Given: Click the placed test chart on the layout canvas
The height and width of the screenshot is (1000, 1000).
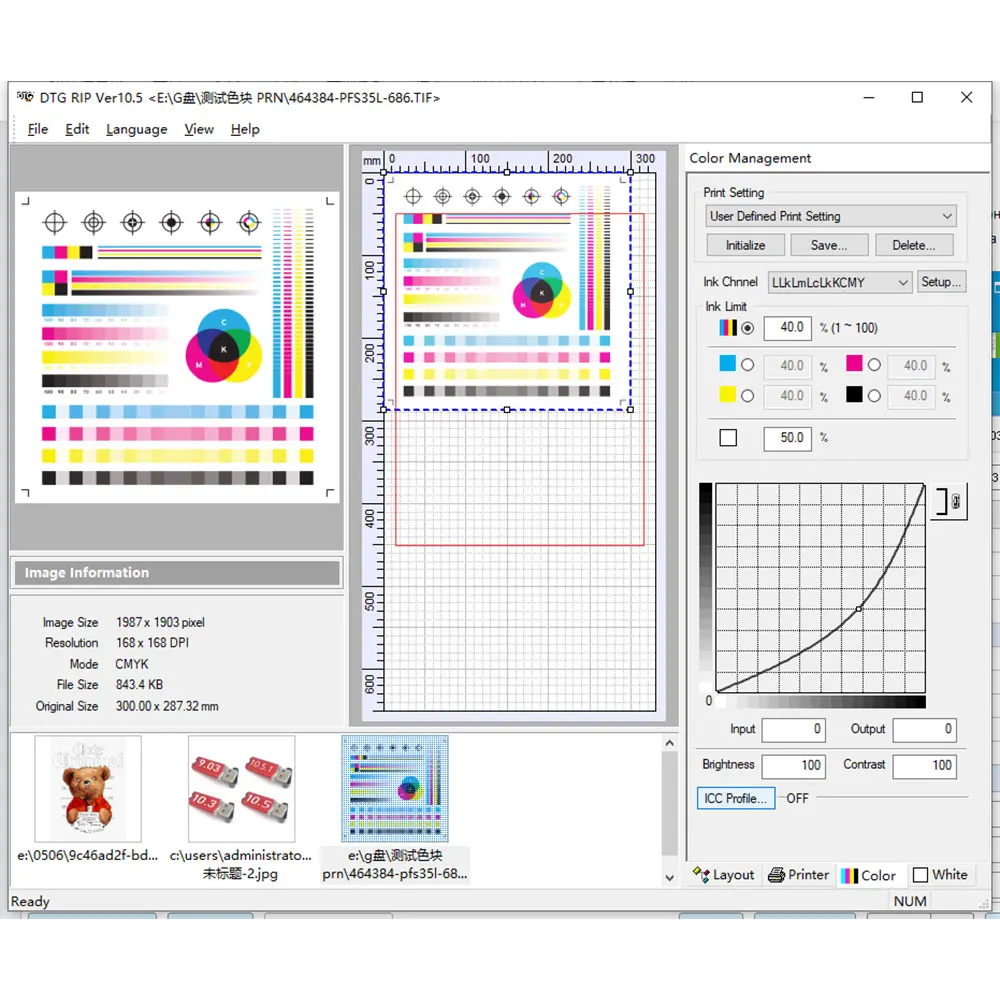Looking at the screenshot, I should [x=507, y=291].
